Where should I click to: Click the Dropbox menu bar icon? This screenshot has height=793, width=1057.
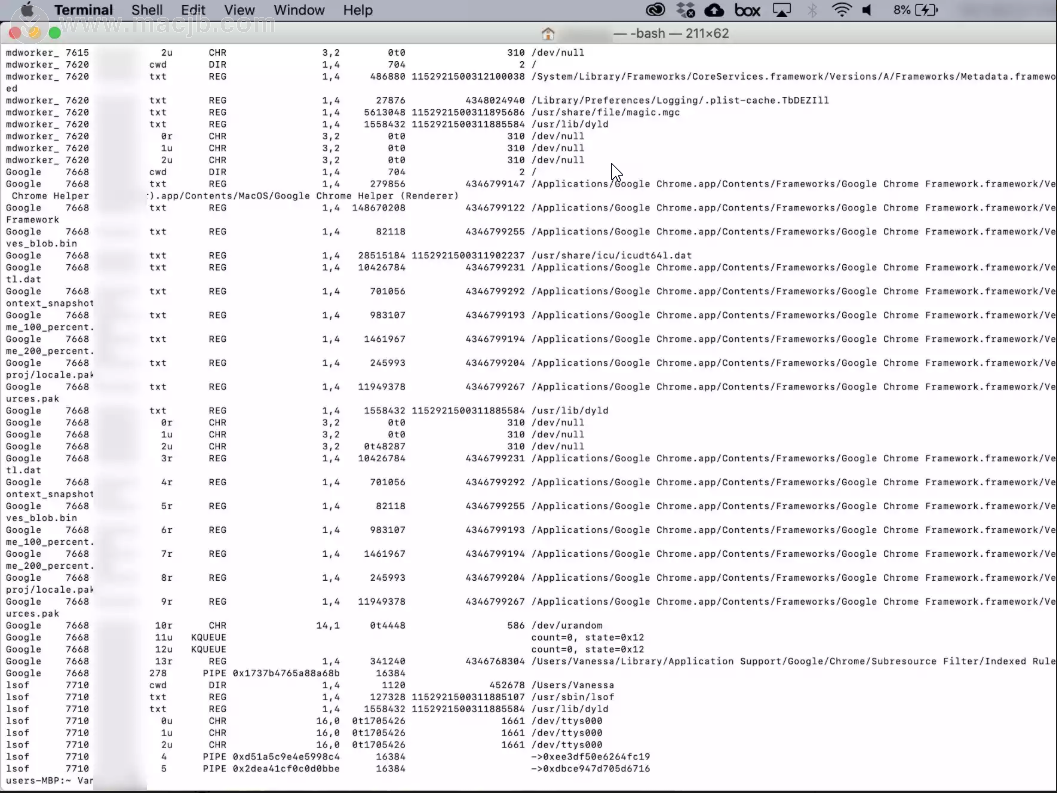tap(686, 10)
